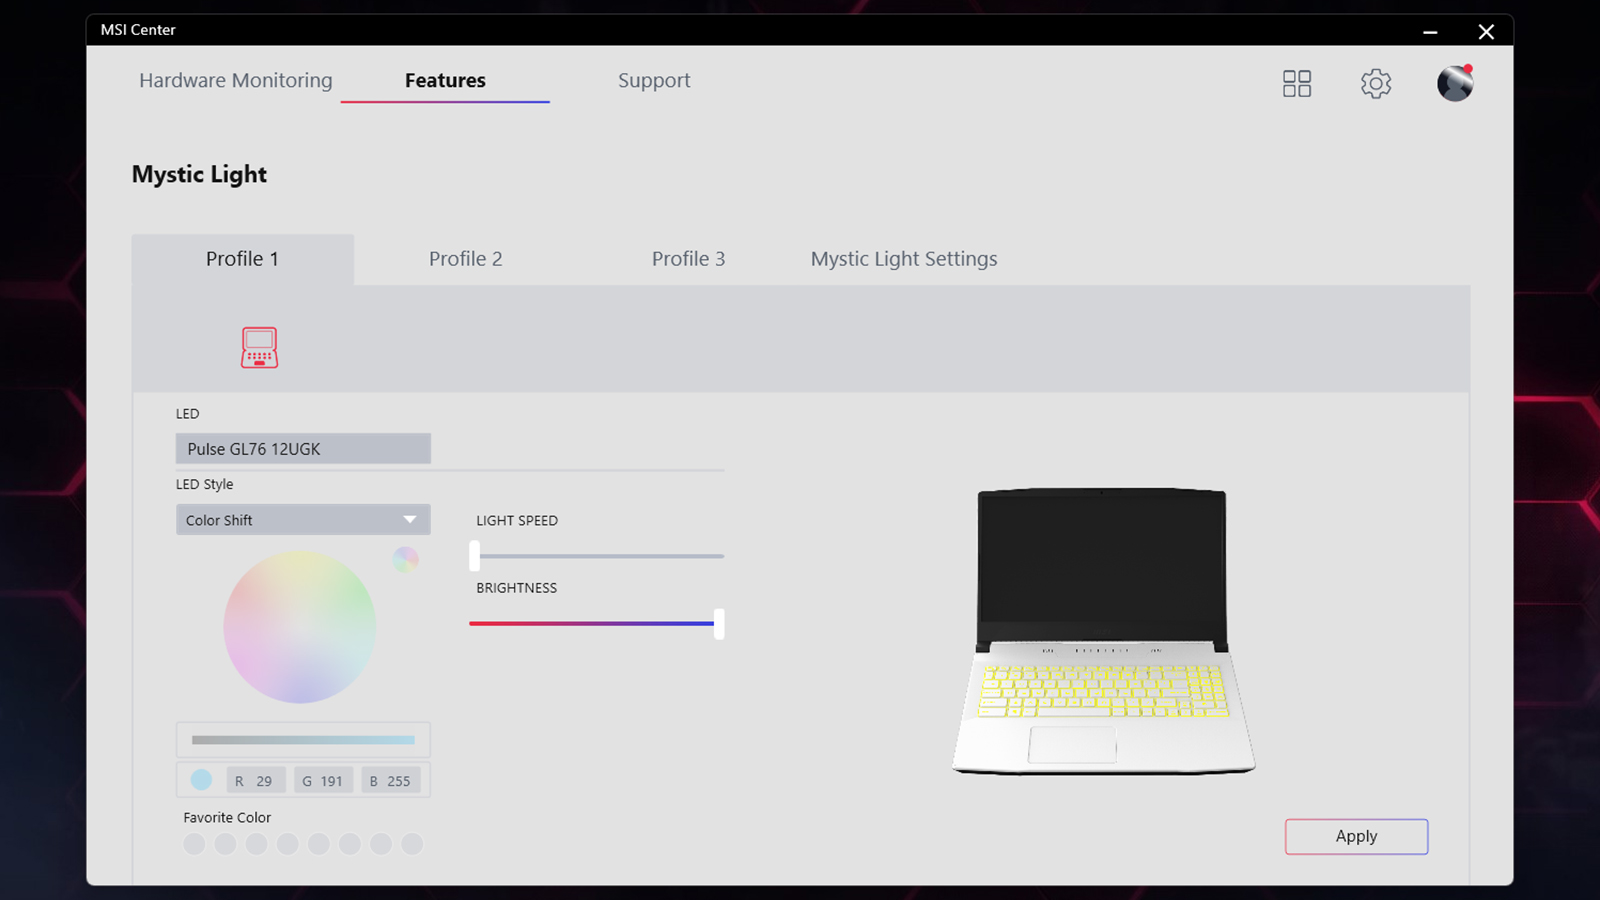Select the second Favorite Color slot

coord(225,844)
